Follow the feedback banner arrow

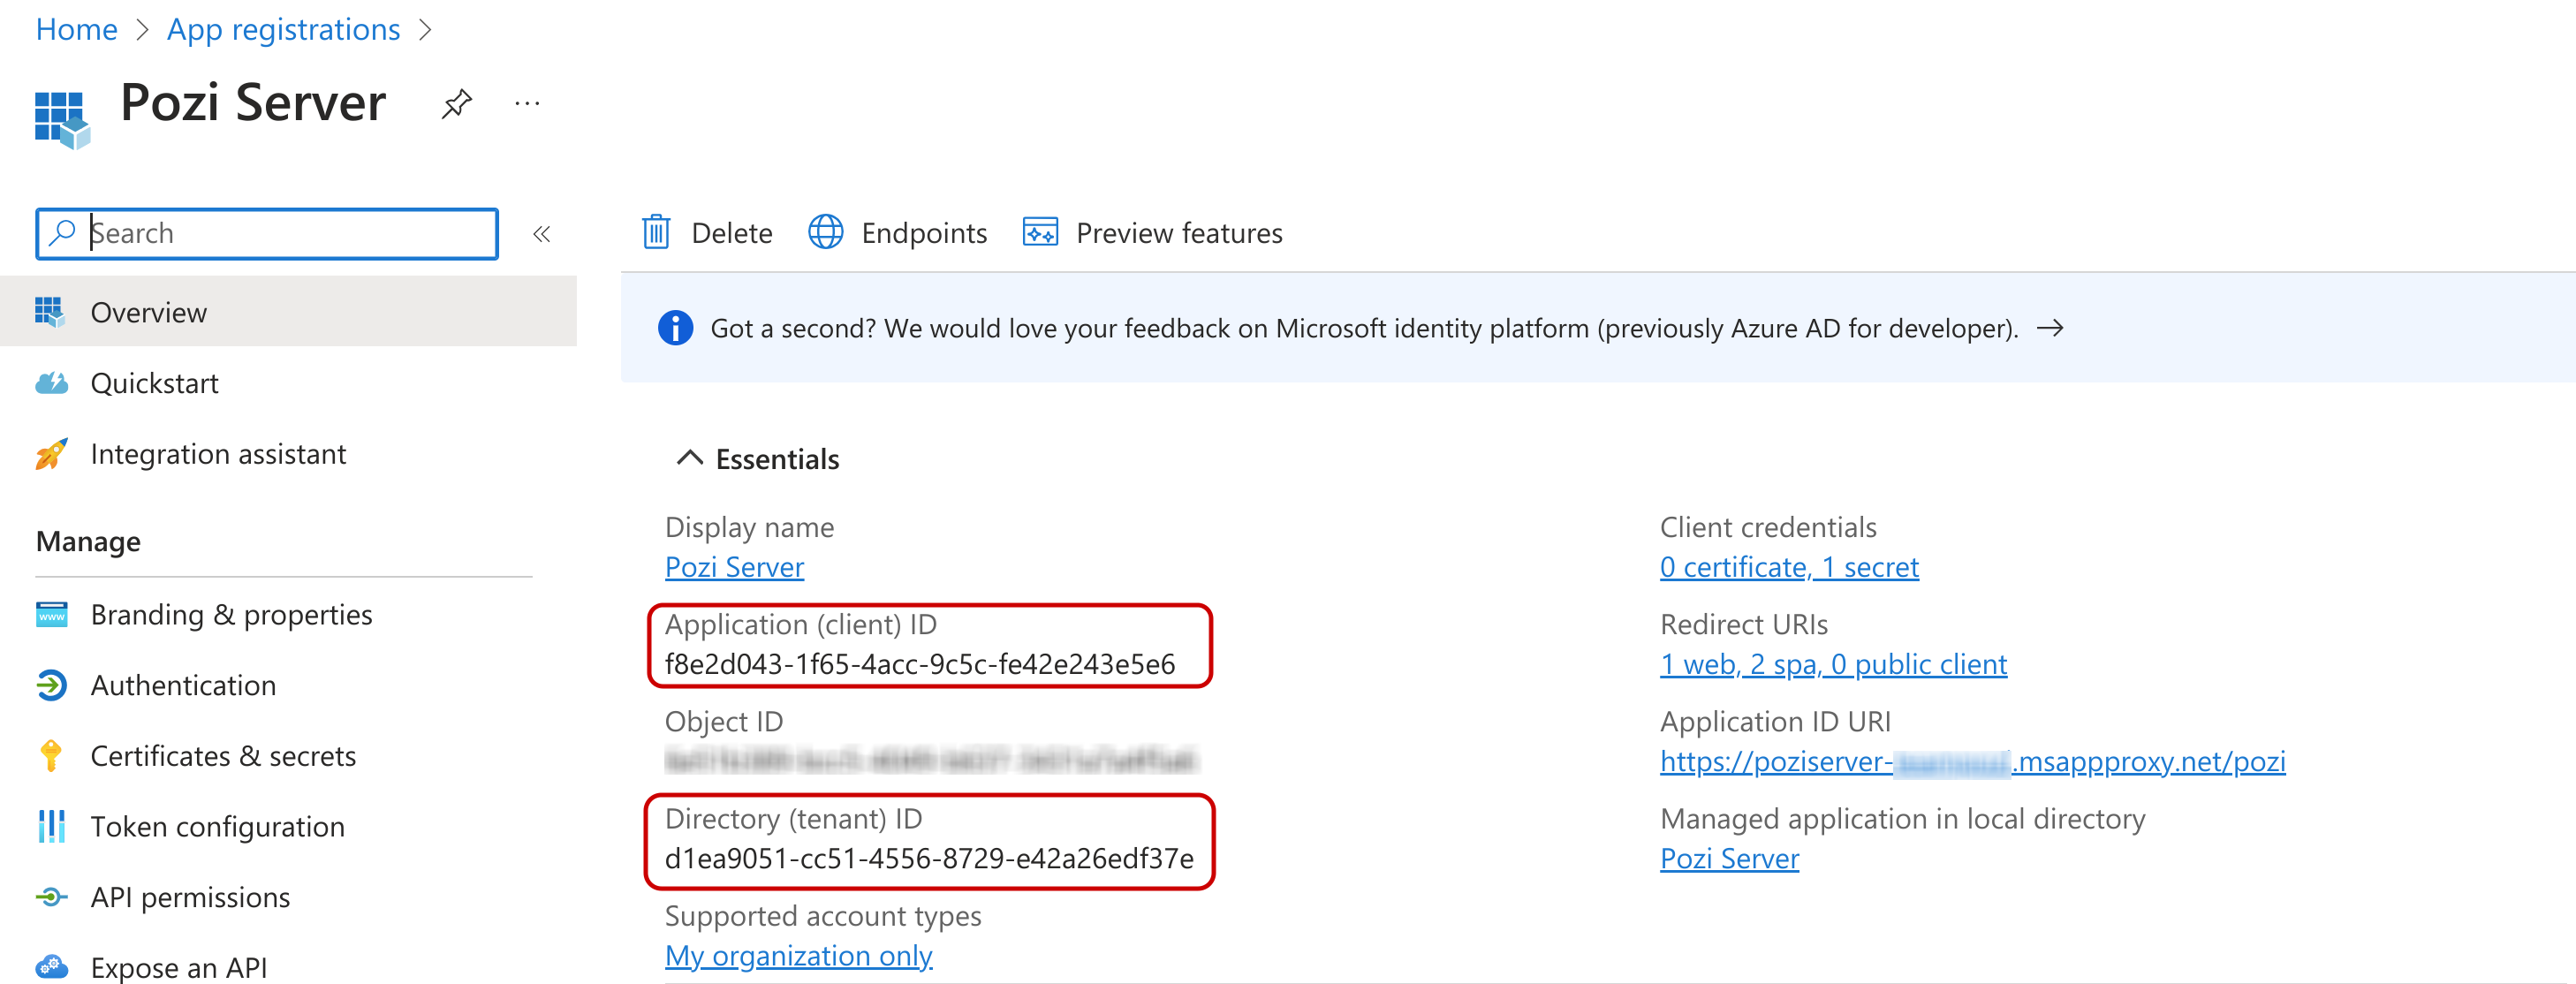point(2050,328)
